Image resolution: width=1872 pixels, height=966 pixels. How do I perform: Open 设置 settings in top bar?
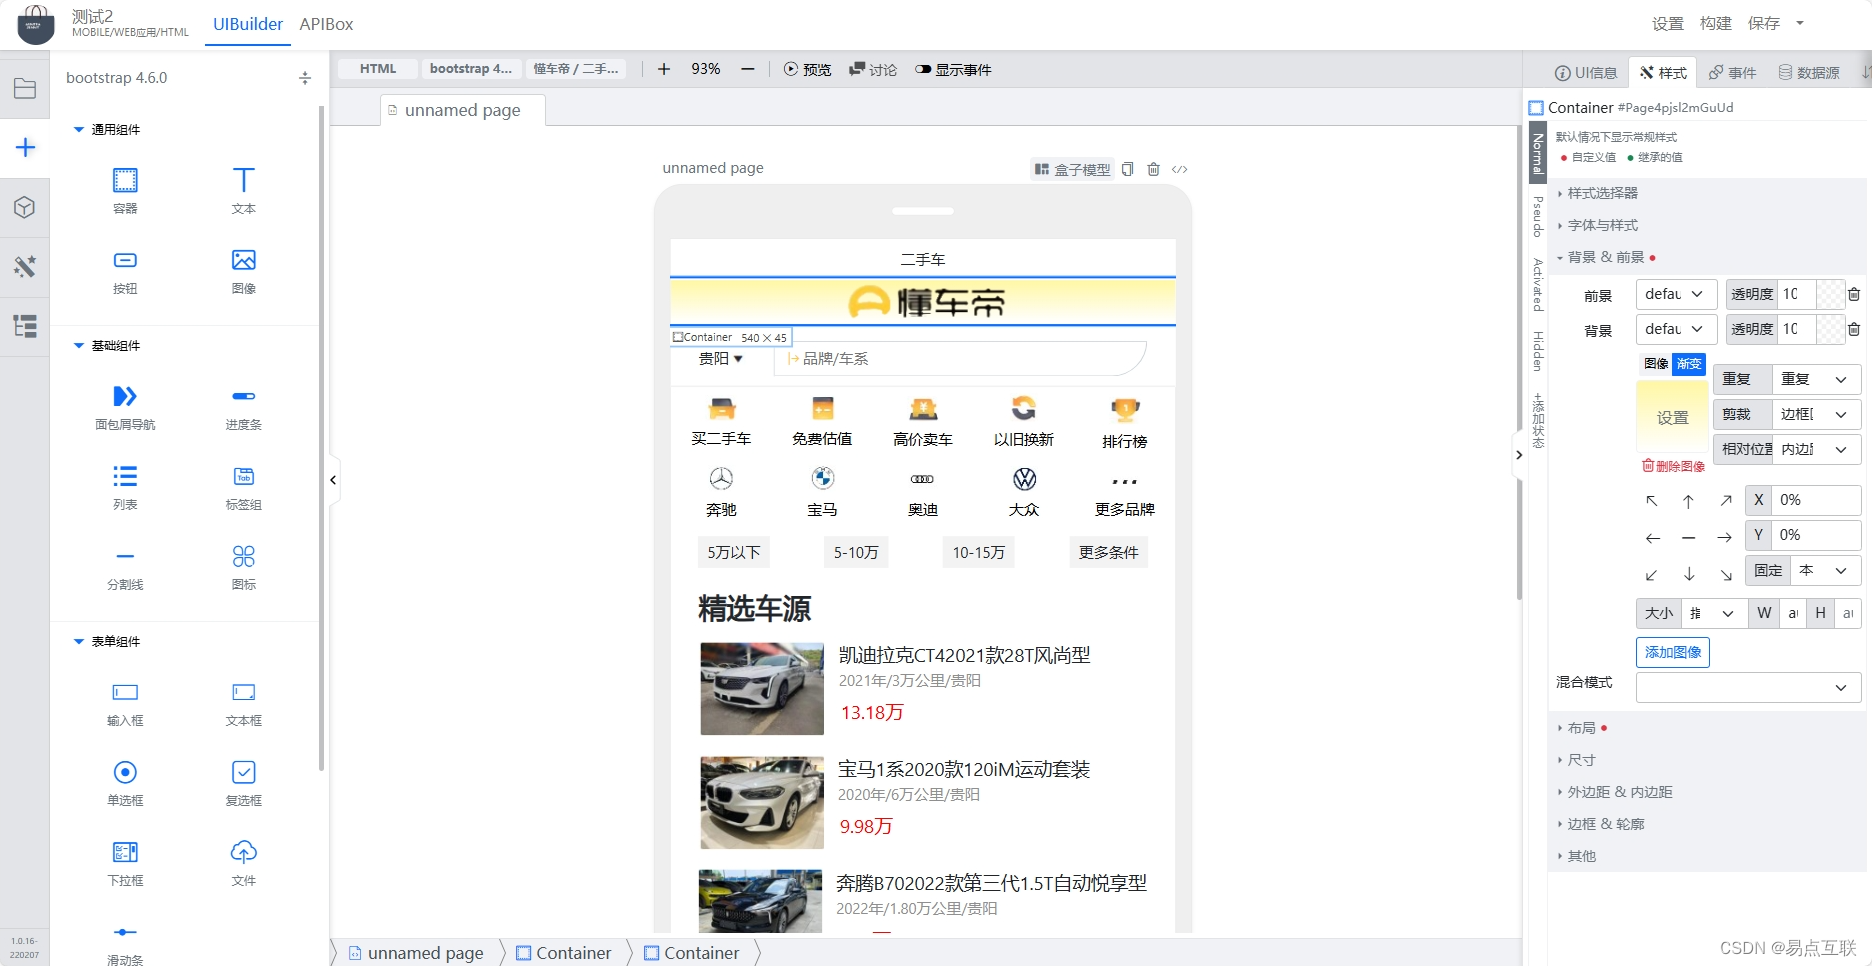pos(1668,23)
